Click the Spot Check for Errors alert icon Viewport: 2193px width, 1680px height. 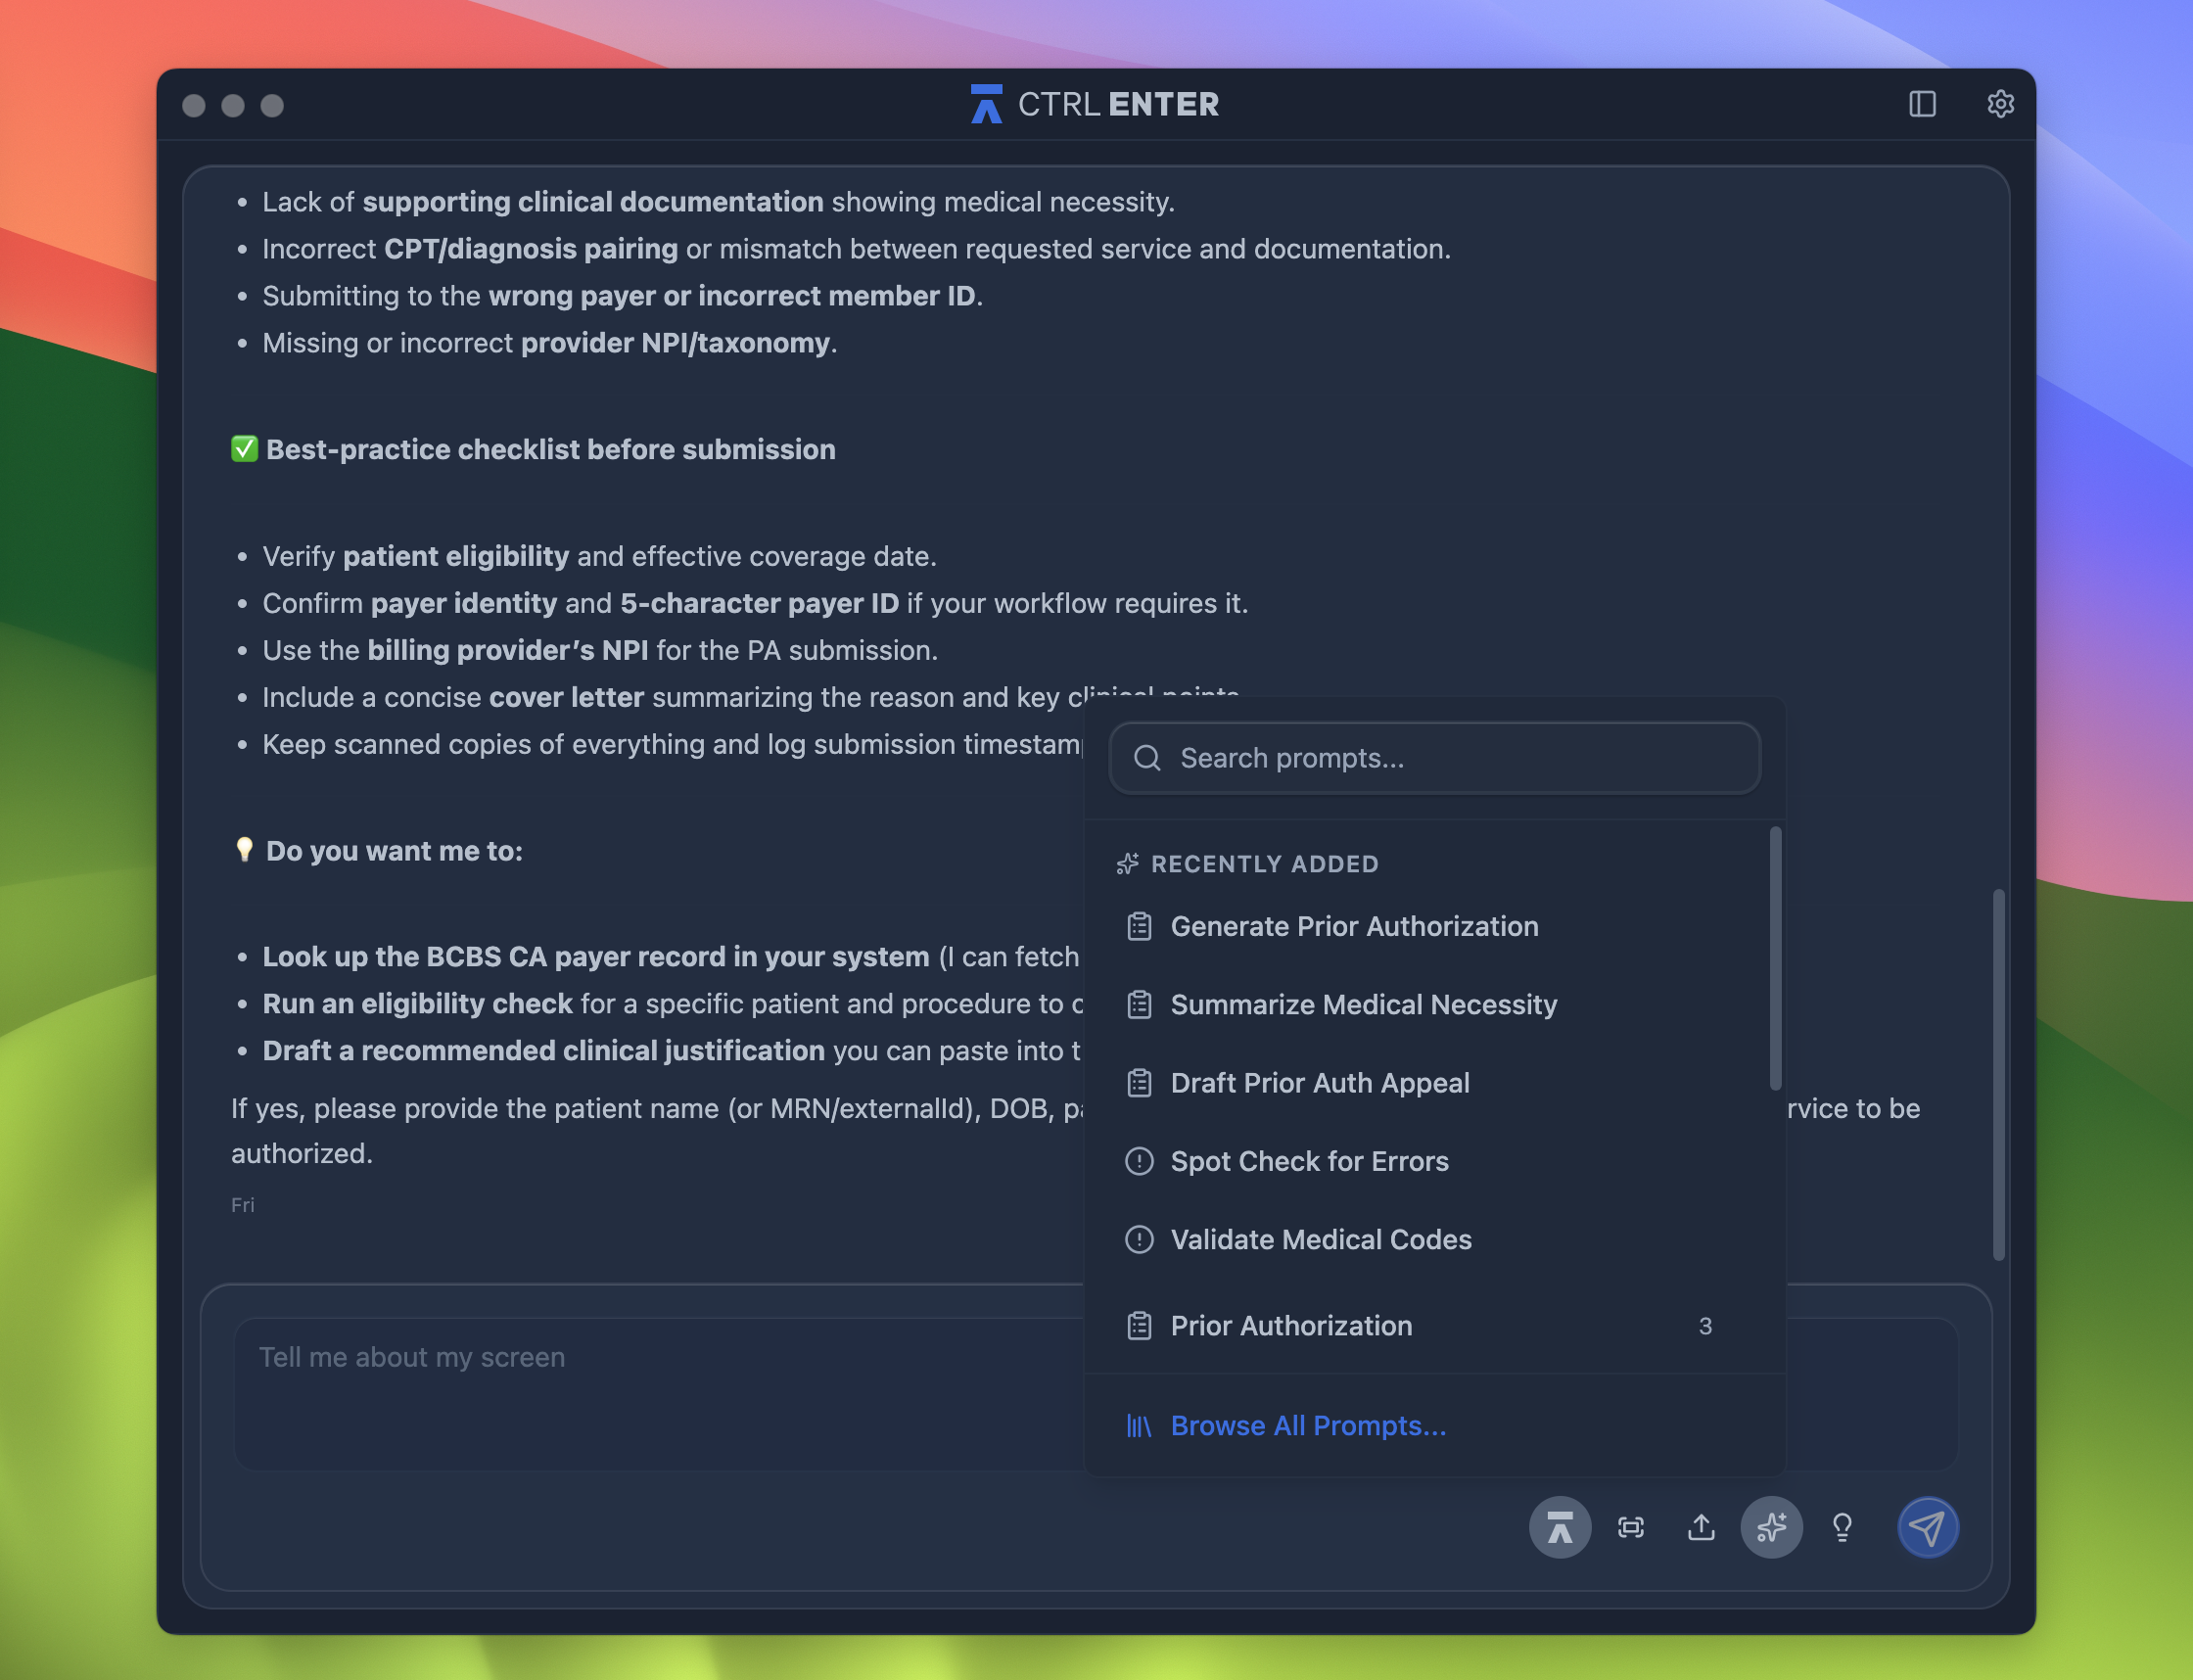pos(1139,1161)
